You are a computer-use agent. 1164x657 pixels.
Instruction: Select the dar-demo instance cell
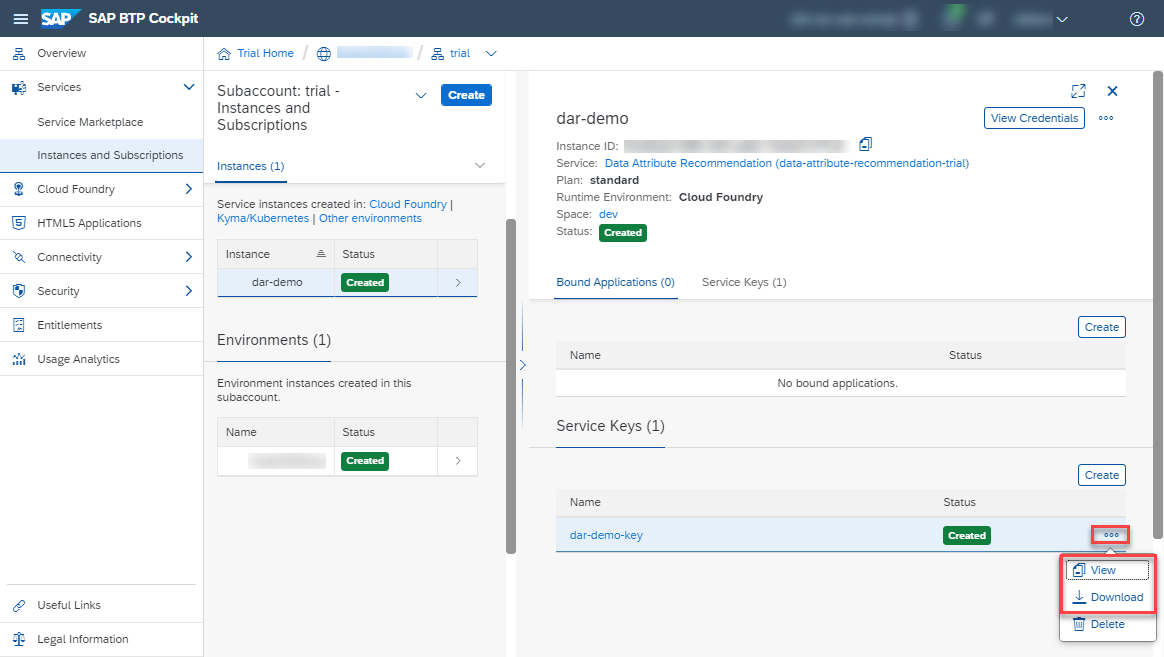276,283
